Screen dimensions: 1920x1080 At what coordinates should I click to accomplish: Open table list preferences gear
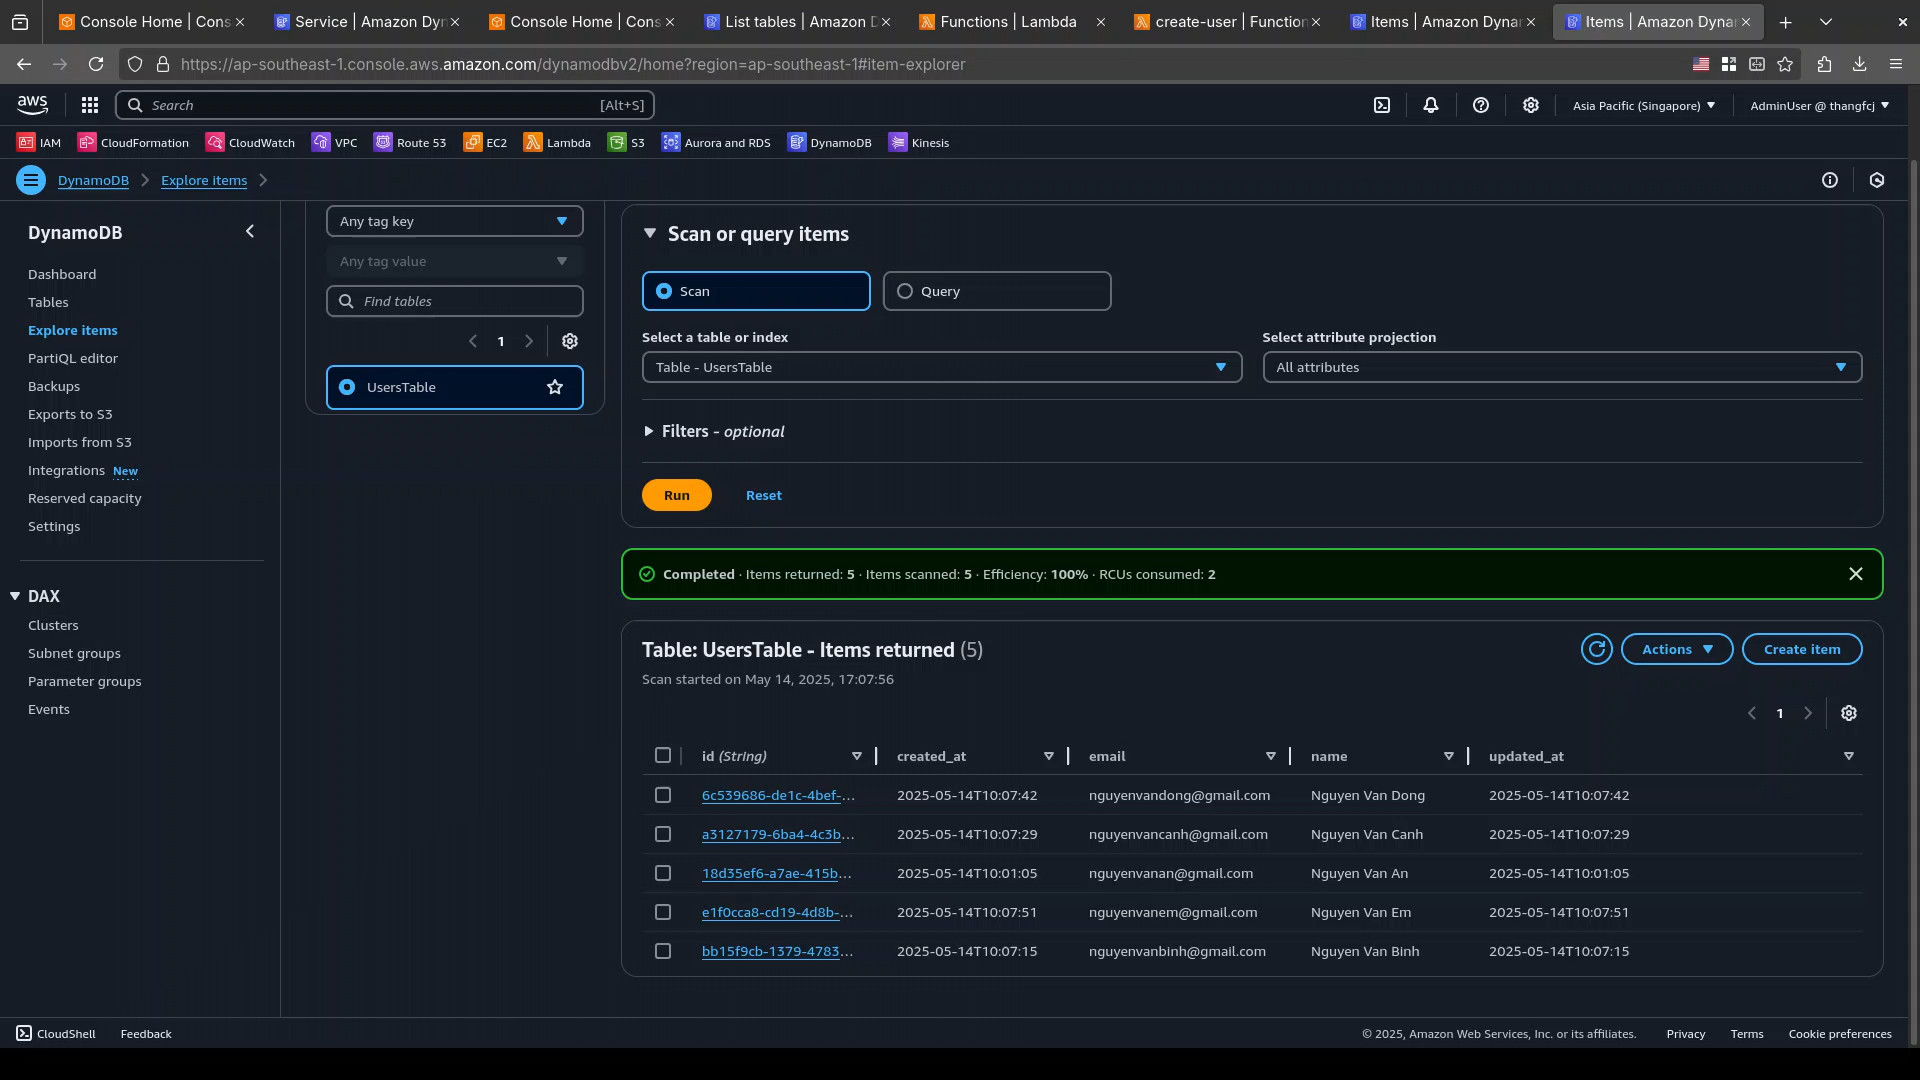coord(570,341)
